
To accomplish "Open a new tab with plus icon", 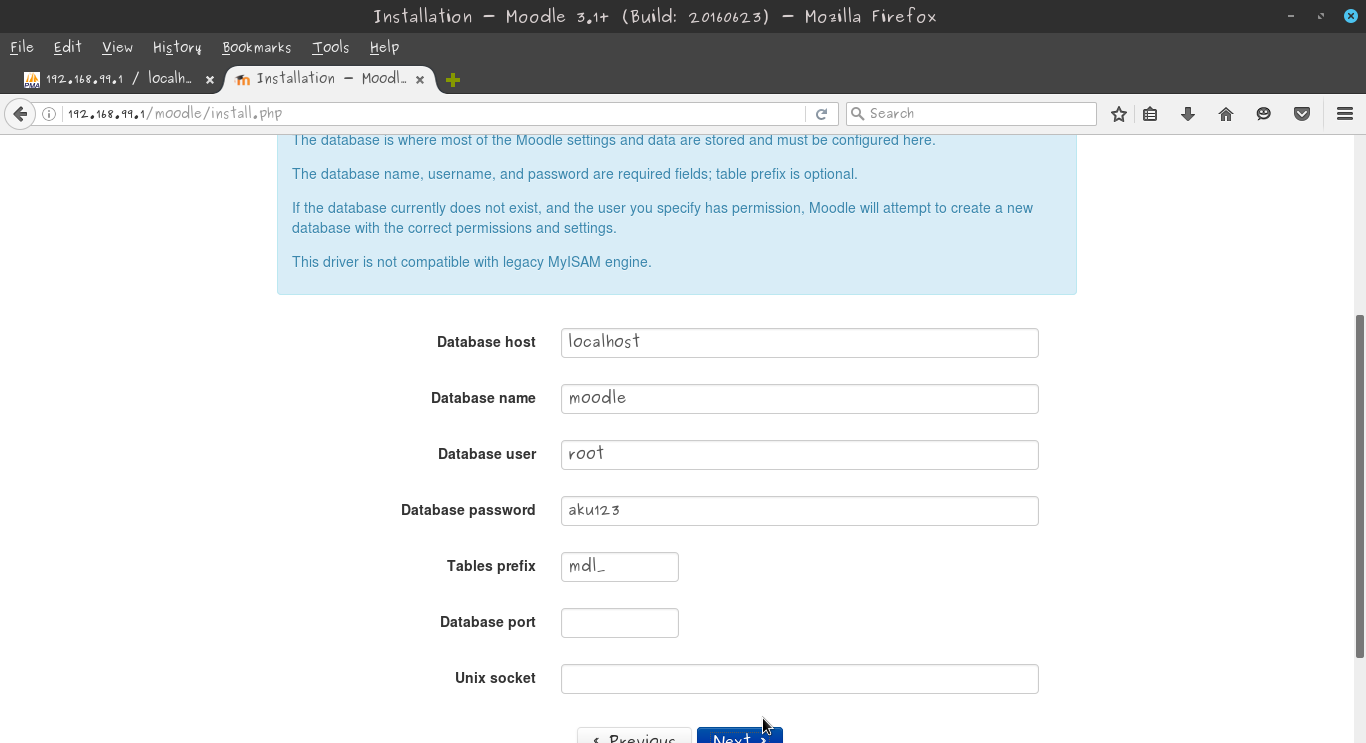I will [453, 80].
